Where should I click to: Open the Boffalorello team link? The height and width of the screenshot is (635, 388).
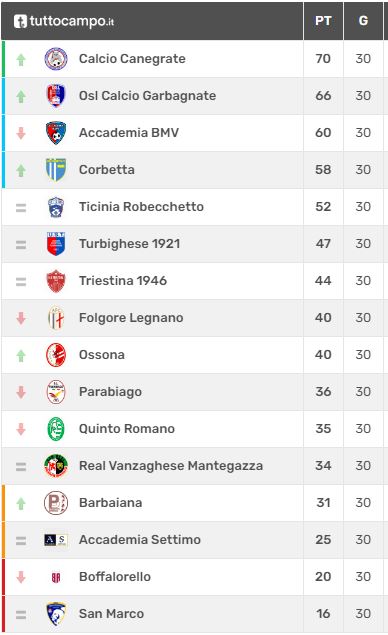(x=115, y=577)
